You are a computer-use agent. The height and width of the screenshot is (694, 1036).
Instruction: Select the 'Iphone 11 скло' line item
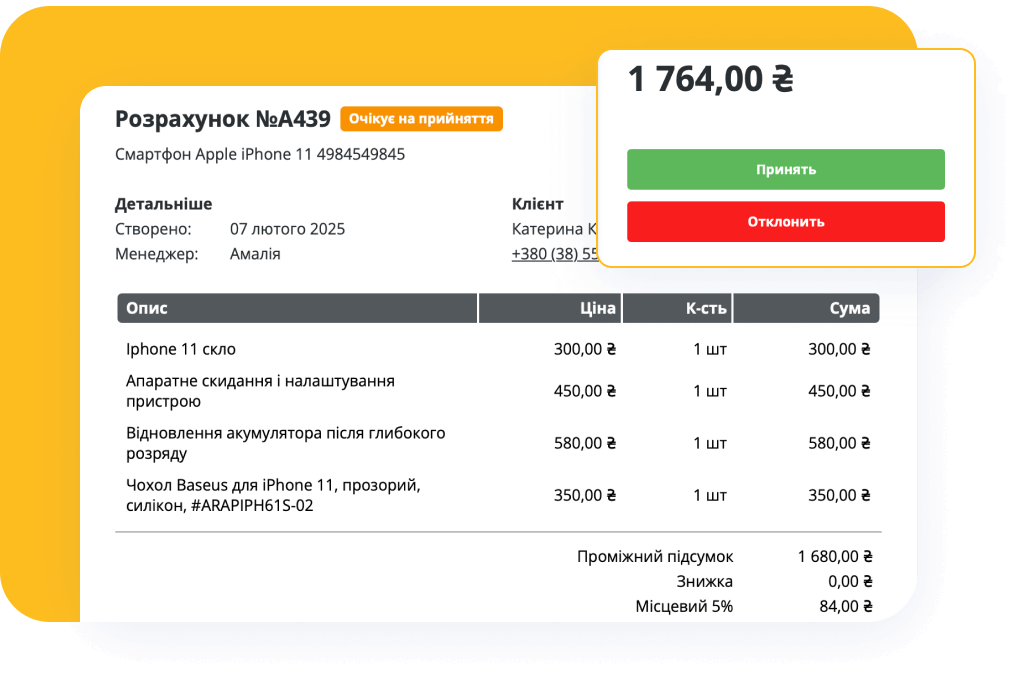181,349
